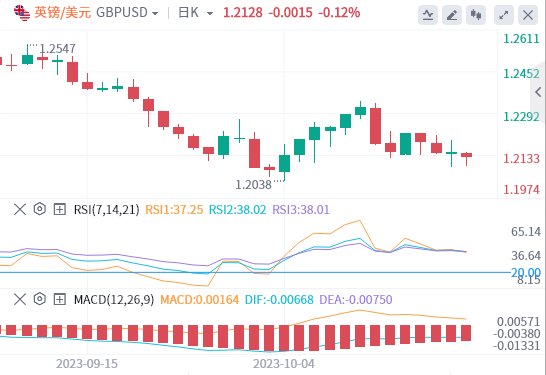Click the 2023-10-04 date label

[284, 364]
